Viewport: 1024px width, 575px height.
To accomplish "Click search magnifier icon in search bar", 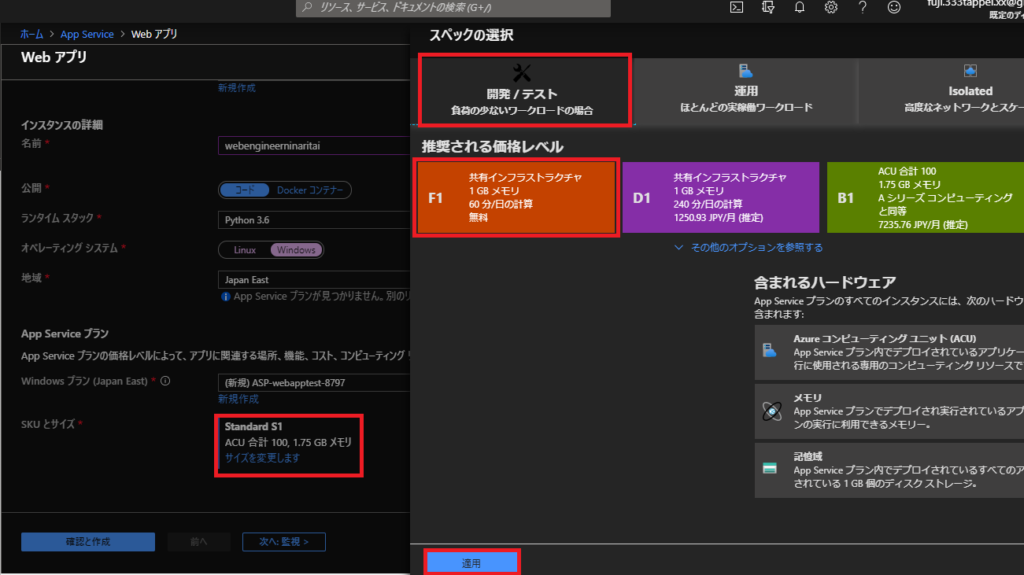I will pyautogui.click(x=308, y=7).
